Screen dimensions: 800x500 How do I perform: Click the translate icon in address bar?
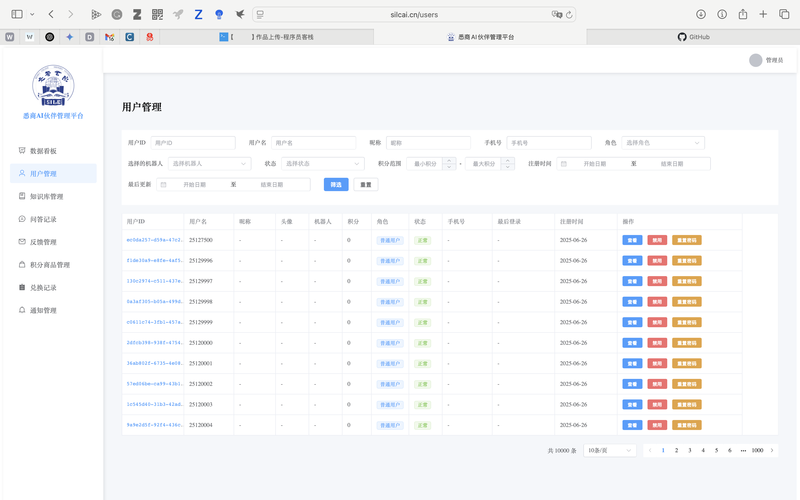click(556, 14)
